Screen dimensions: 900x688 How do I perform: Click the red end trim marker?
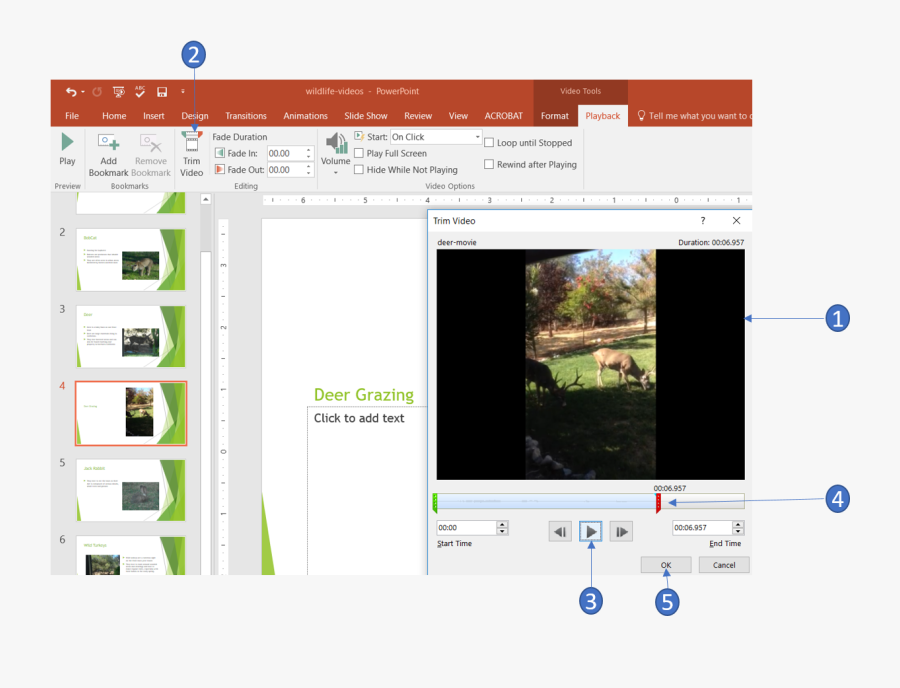[658, 503]
